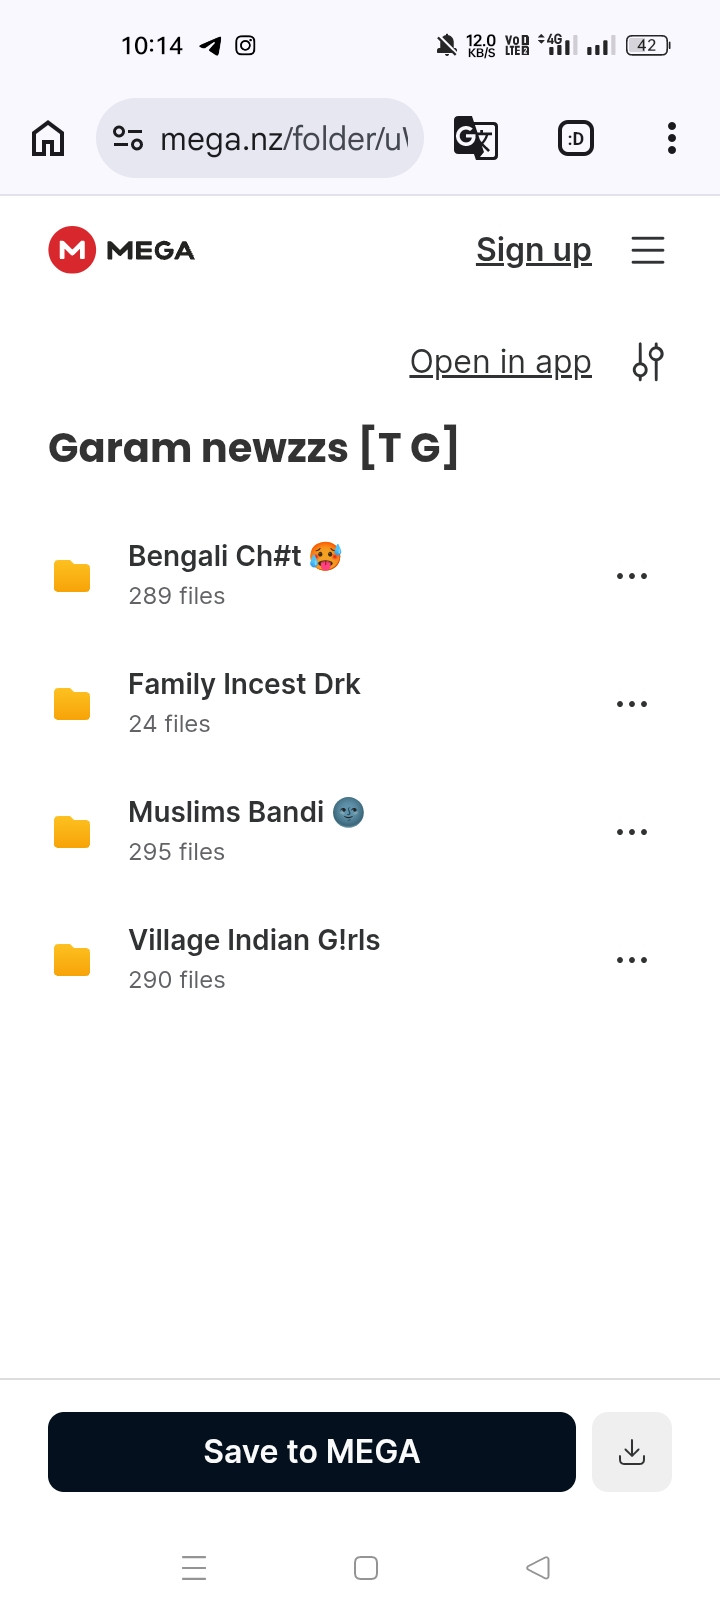Screen dimensions: 720x1612
Task: Follow the Sign up link
Action: [x=534, y=250]
